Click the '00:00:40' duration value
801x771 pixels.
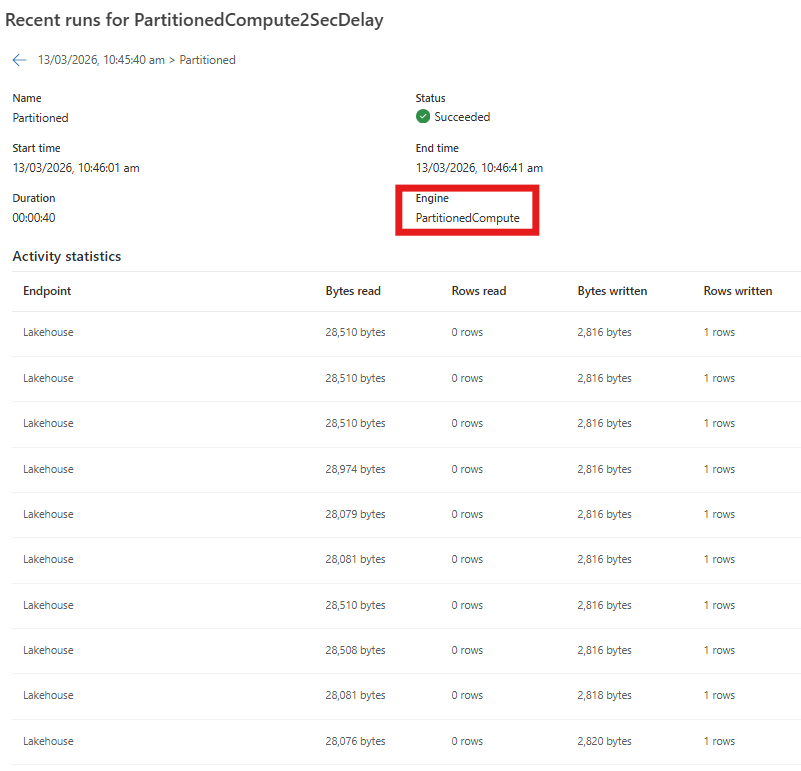[x=34, y=216]
